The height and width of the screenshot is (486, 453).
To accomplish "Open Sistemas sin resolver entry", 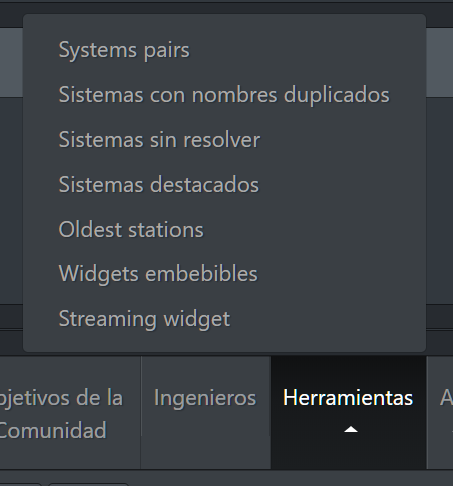I will pos(159,140).
